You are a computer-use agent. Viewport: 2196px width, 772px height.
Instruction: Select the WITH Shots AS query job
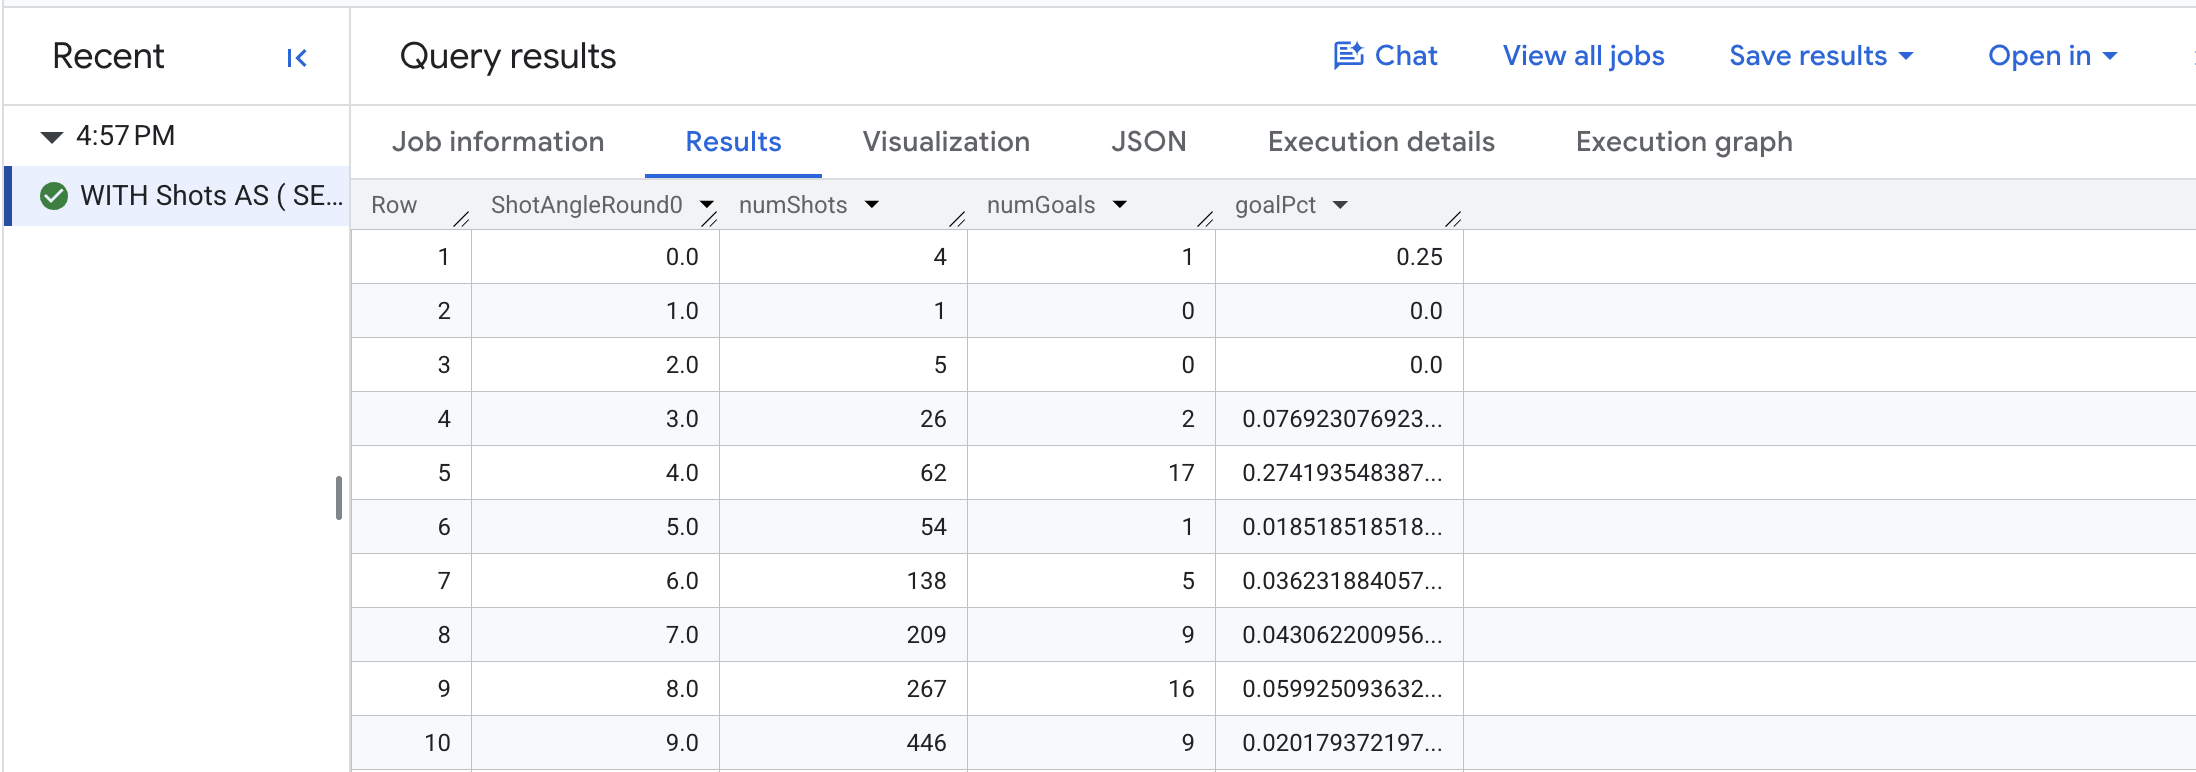(x=178, y=196)
